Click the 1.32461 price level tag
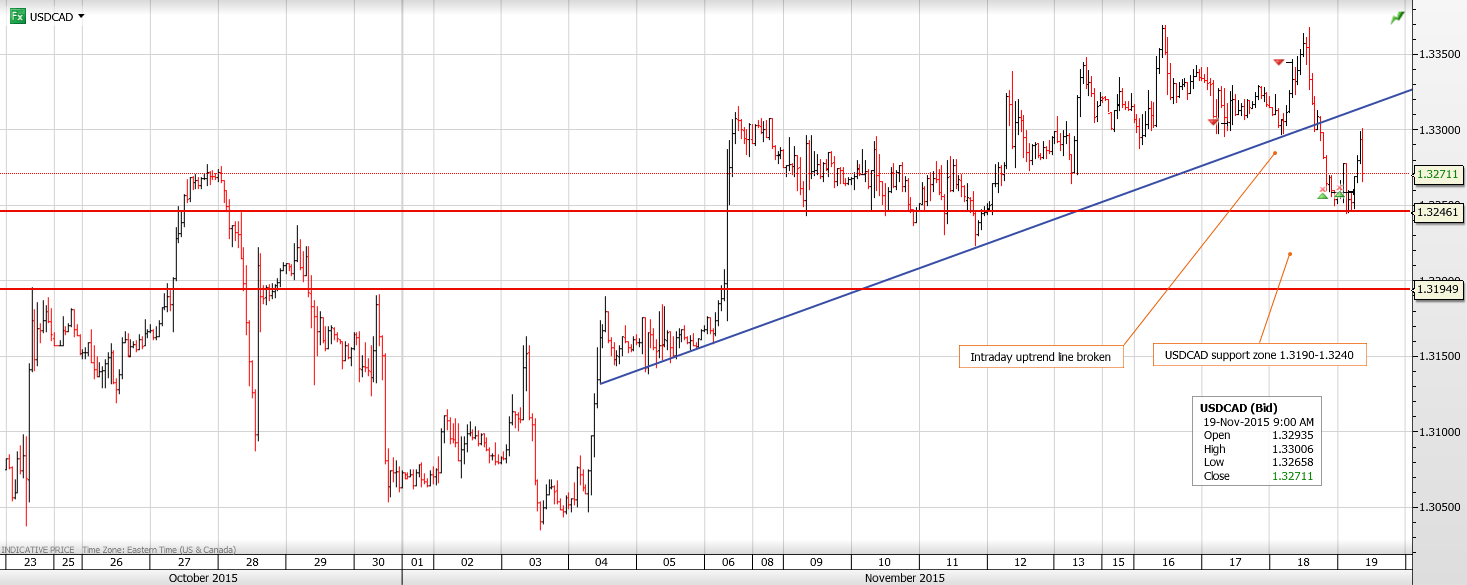This screenshot has width=1467, height=585. (x=1437, y=211)
